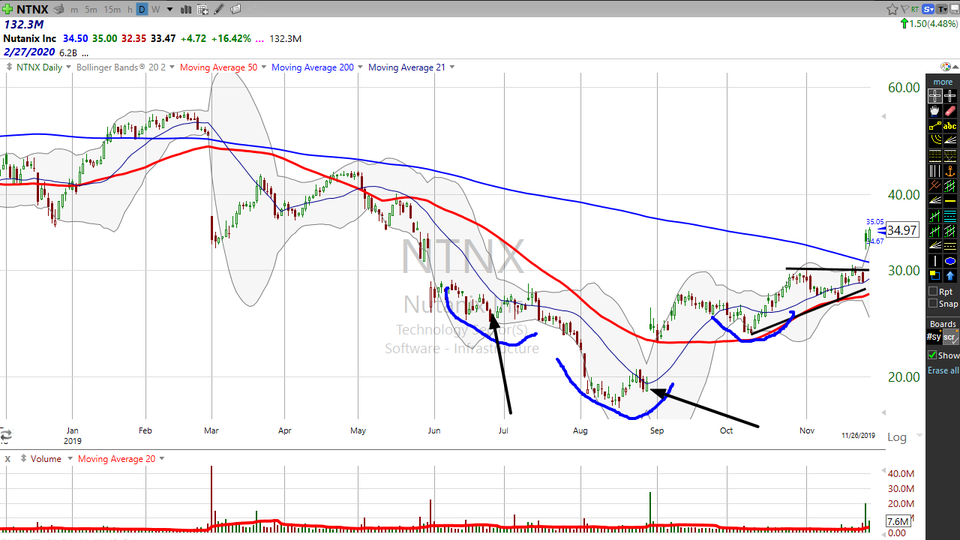Select the abc text annotation tool
960x540 pixels.
pos(950,126)
